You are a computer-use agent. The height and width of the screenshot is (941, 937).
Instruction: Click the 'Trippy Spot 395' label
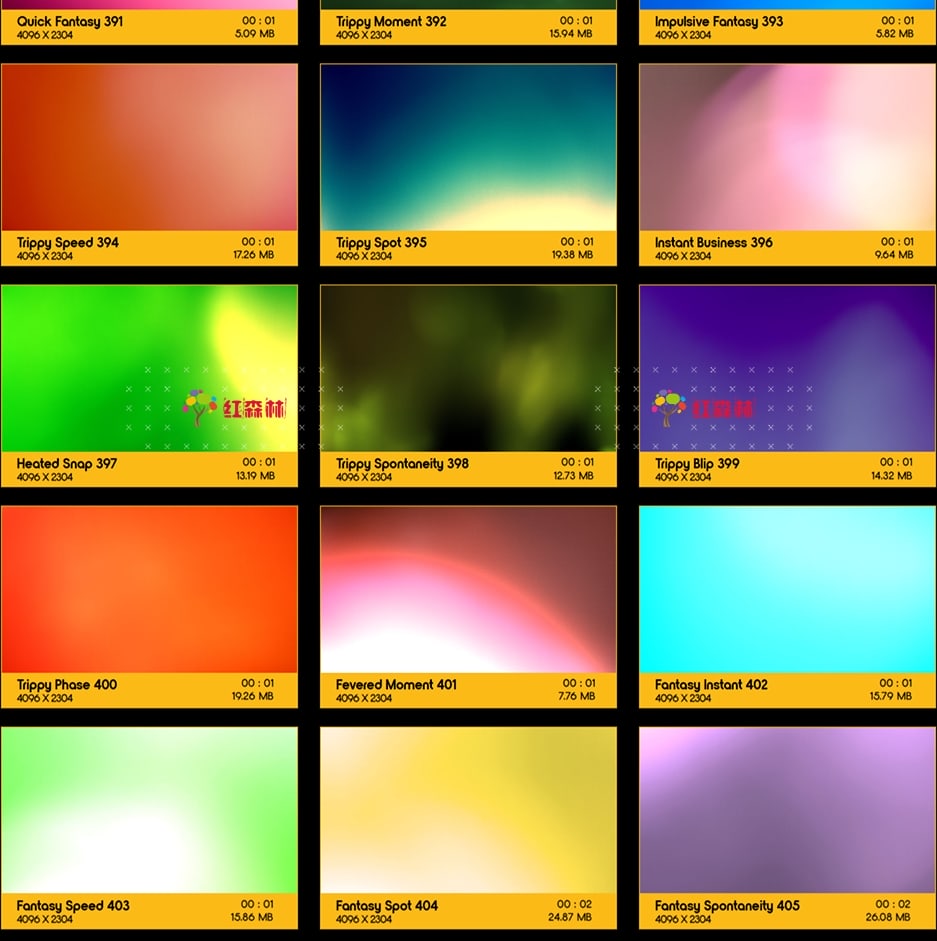pos(381,242)
